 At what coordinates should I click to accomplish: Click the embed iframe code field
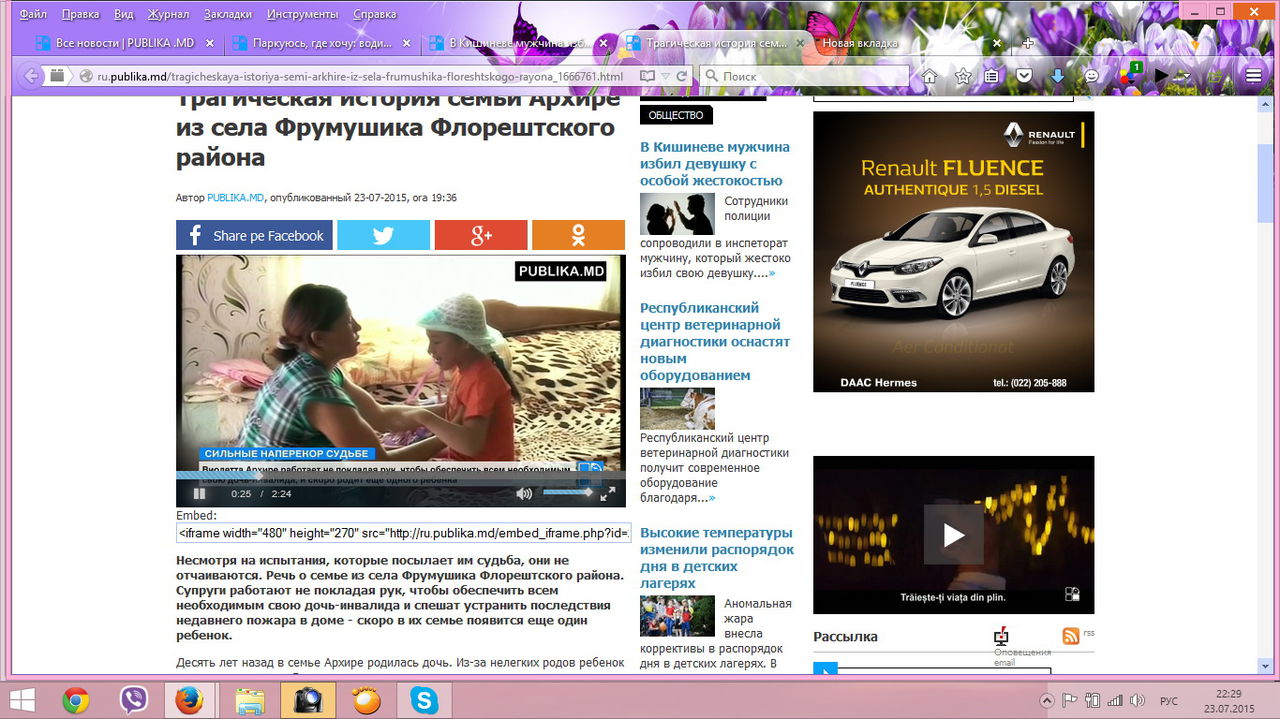click(404, 533)
